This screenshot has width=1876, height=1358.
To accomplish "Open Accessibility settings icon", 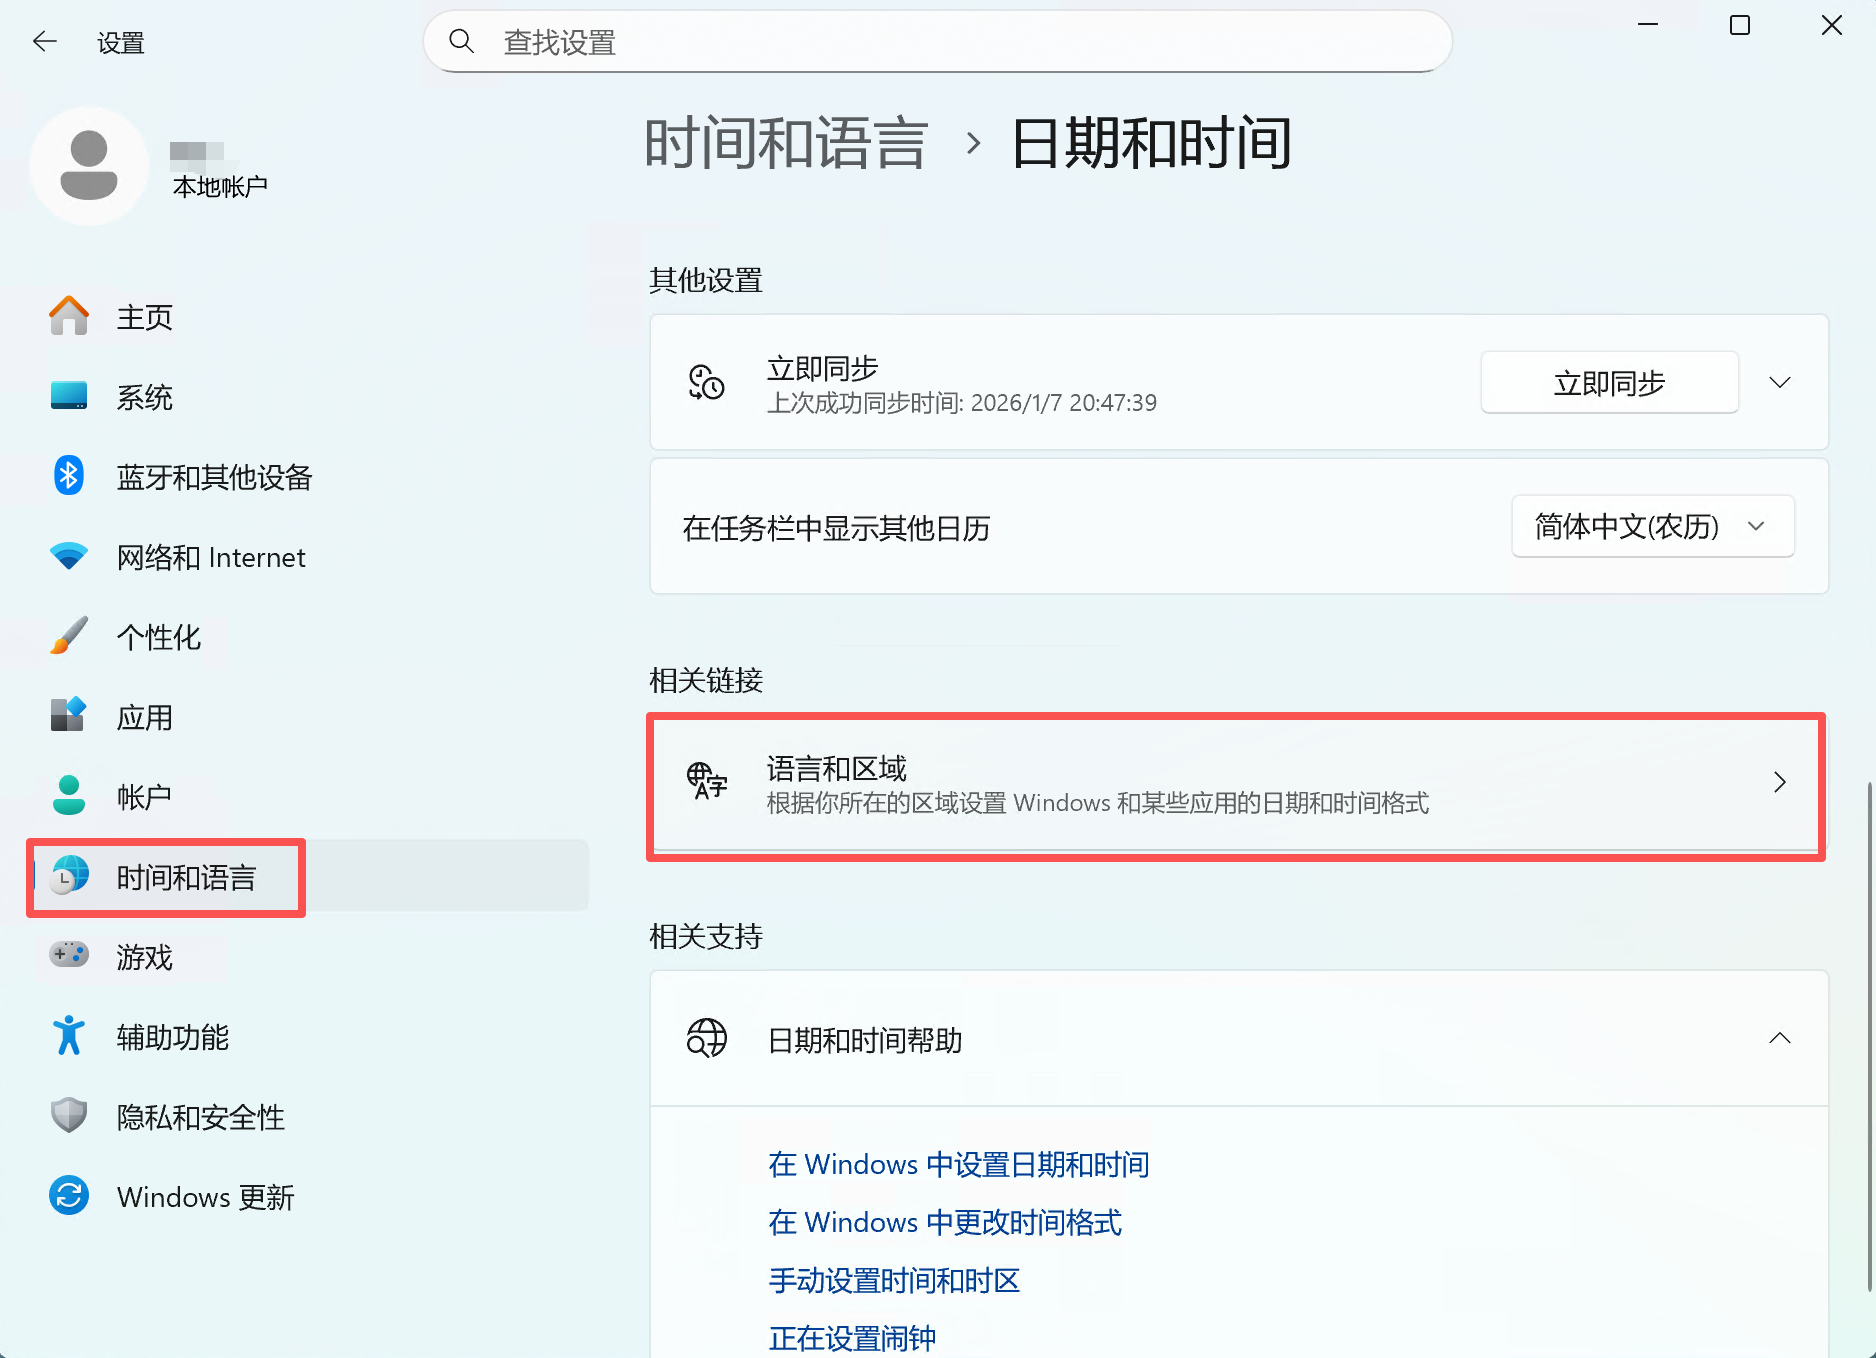I will (x=68, y=1036).
